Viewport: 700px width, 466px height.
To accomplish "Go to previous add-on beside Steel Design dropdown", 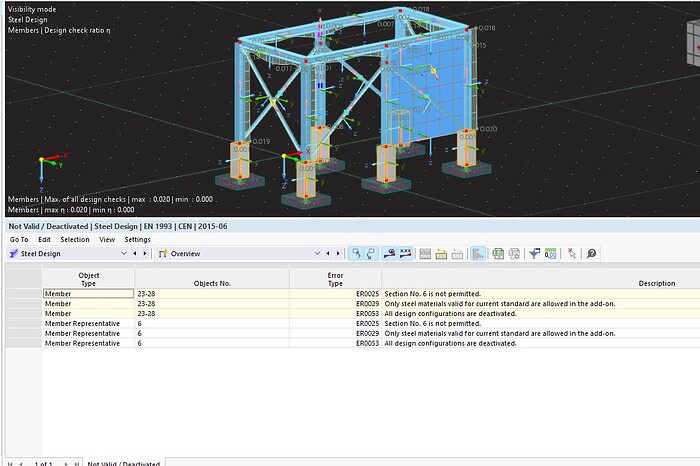I will pos(135,254).
